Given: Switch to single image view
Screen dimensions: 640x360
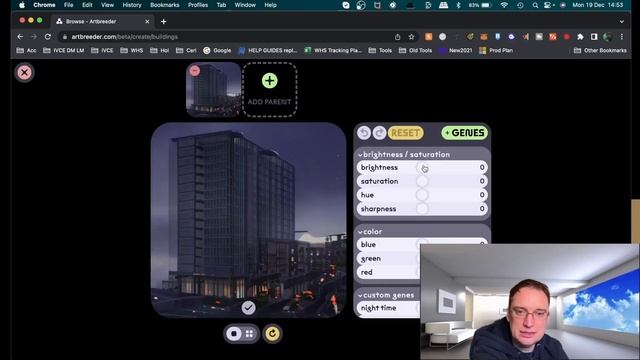Looking at the screenshot, I should [234, 333].
